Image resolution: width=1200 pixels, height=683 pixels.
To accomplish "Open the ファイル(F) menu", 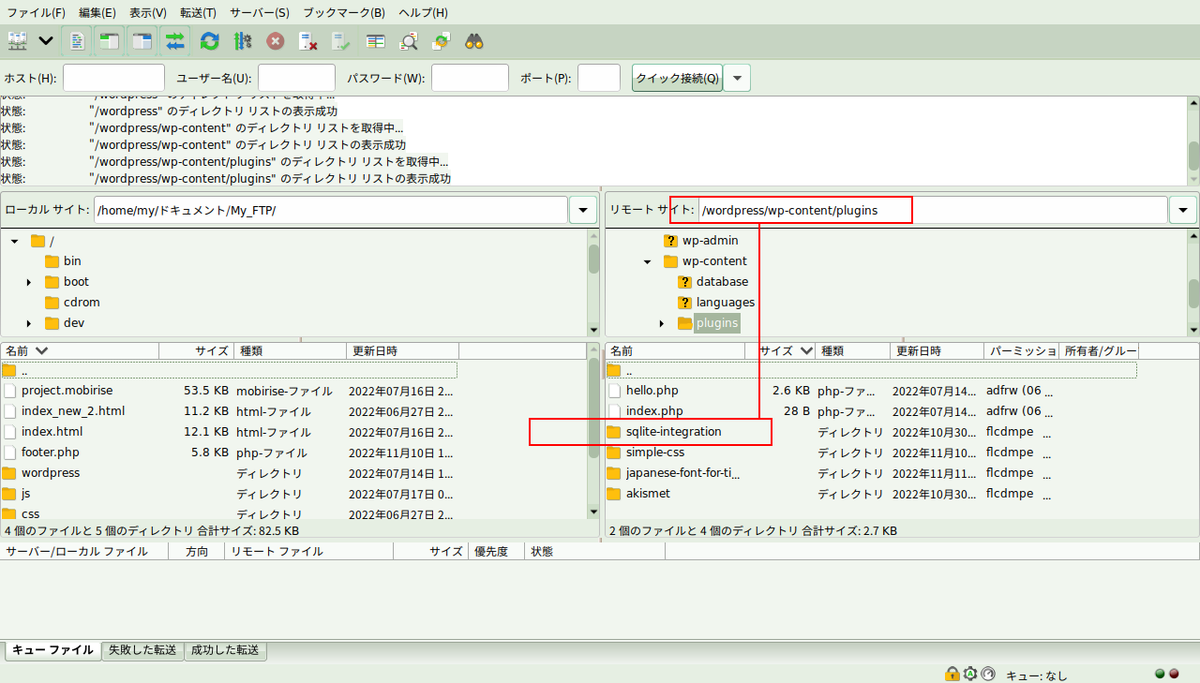I will coord(36,13).
